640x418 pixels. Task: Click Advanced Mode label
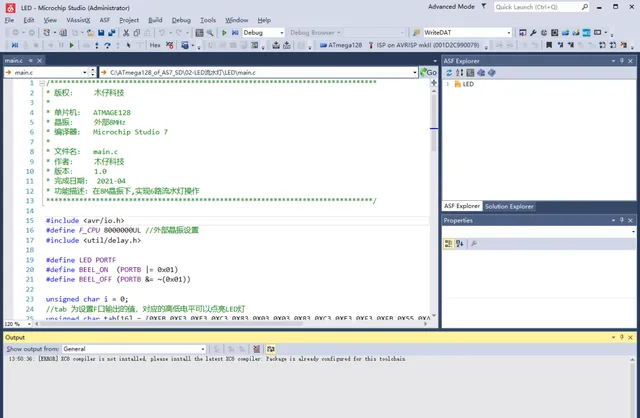point(451,7)
